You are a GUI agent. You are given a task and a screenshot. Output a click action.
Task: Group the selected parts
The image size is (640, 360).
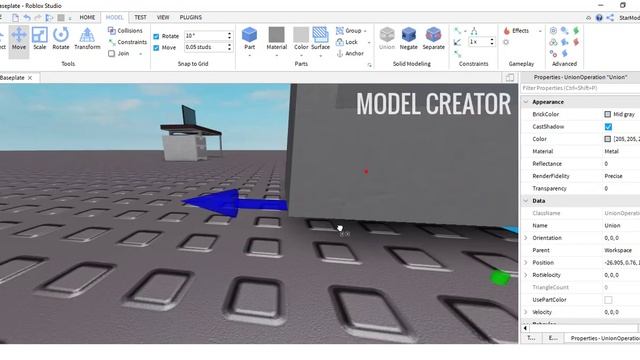coord(349,31)
